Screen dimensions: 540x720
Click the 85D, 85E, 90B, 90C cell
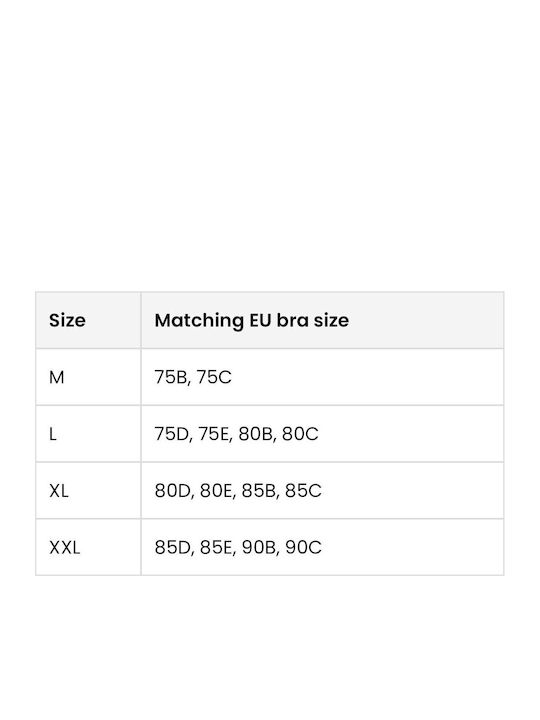pos(322,547)
